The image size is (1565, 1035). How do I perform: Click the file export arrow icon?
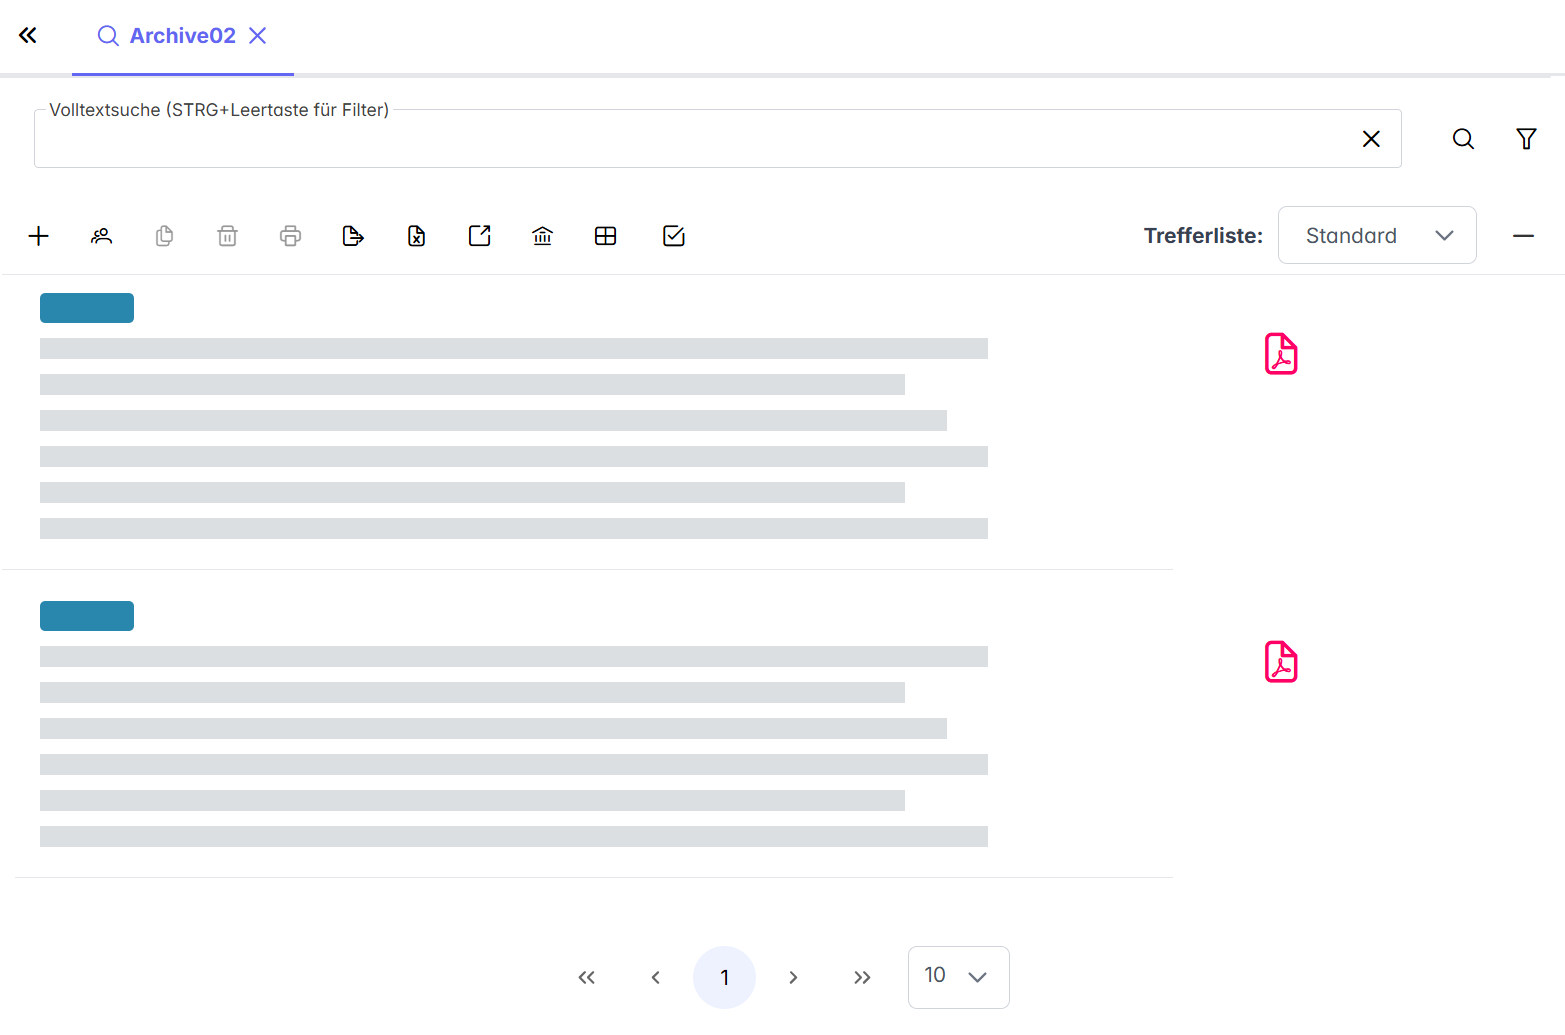click(x=353, y=236)
